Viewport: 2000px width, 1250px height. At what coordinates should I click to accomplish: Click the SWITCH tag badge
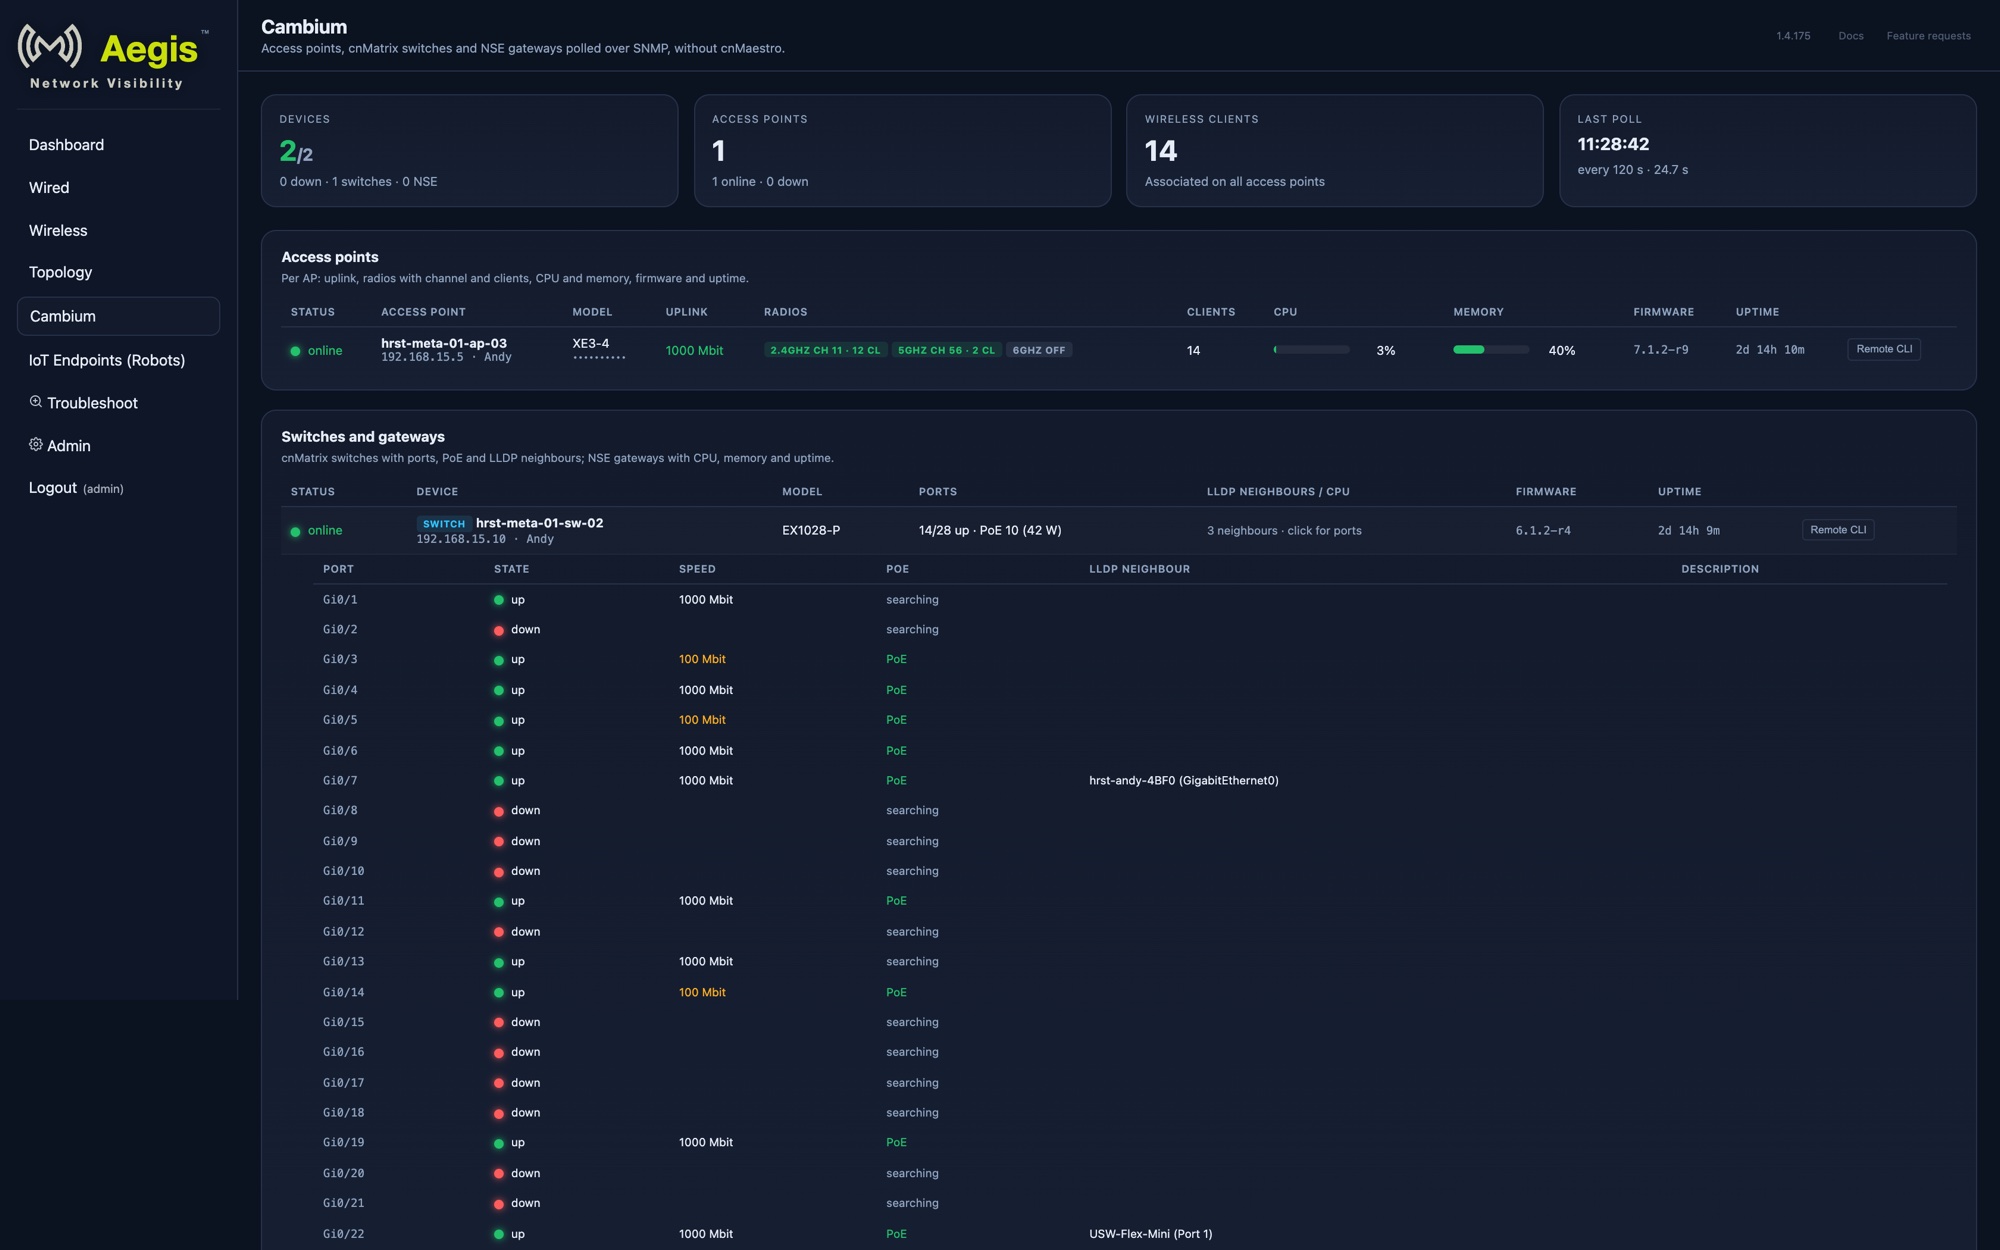point(444,524)
